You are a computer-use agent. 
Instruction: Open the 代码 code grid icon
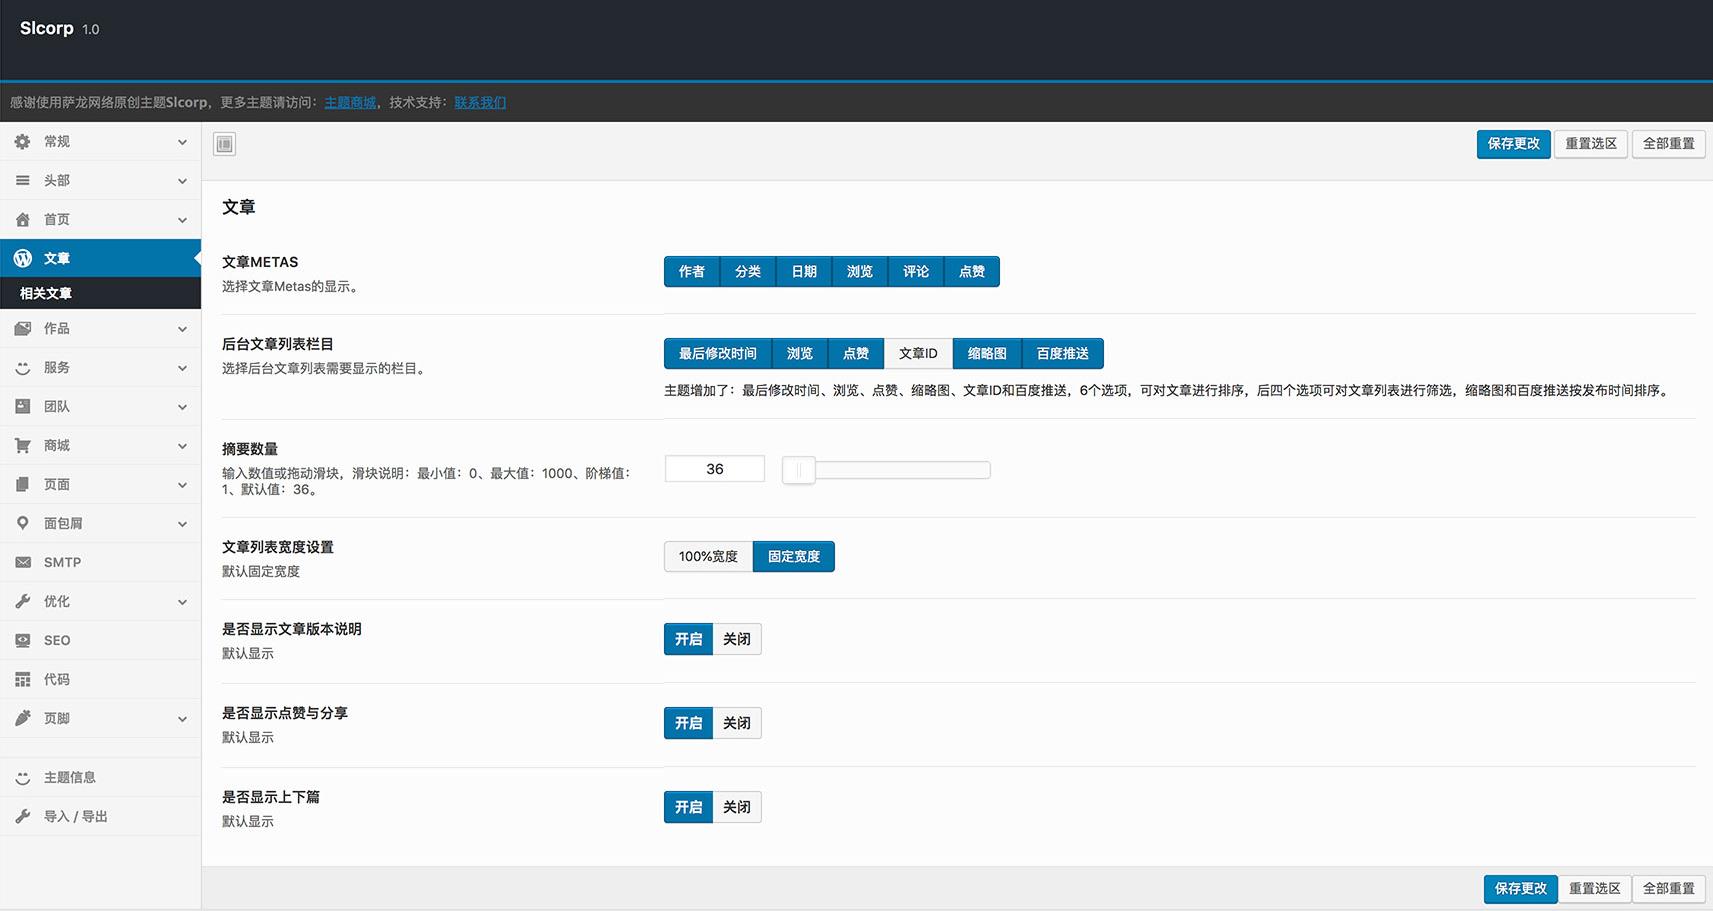tap(22, 679)
